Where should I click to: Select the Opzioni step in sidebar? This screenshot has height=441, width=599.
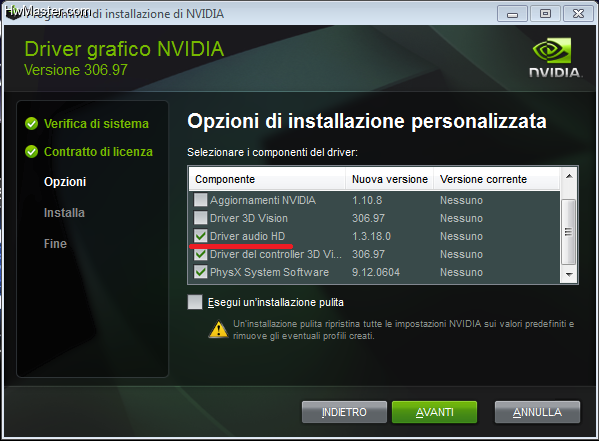[x=65, y=182]
